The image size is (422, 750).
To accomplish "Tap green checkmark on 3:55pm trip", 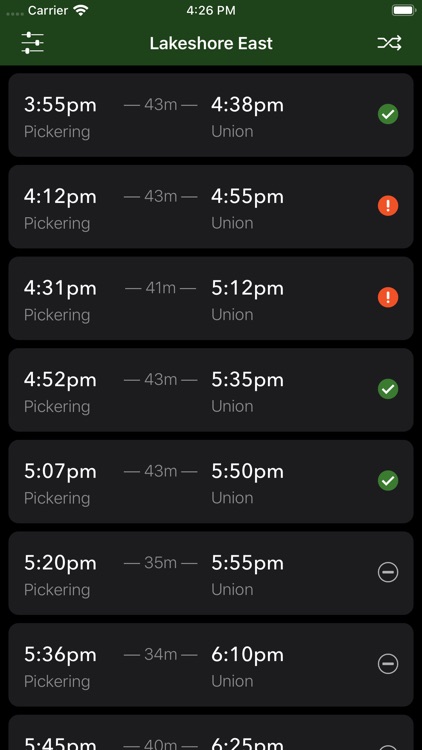I will click(x=388, y=114).
